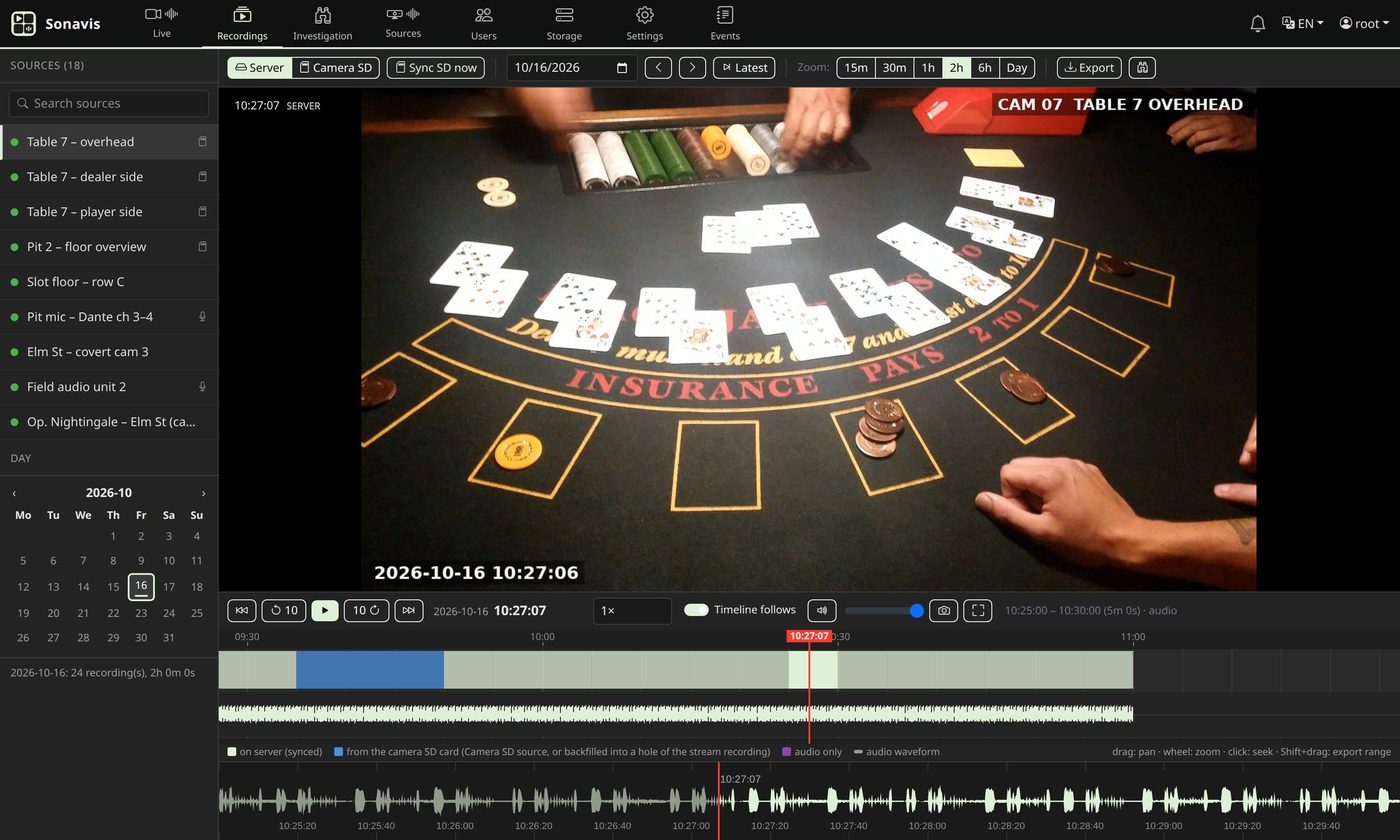Open the Events tab
The height and width of the screenshot is (840, 1400).
pos(725,23)
